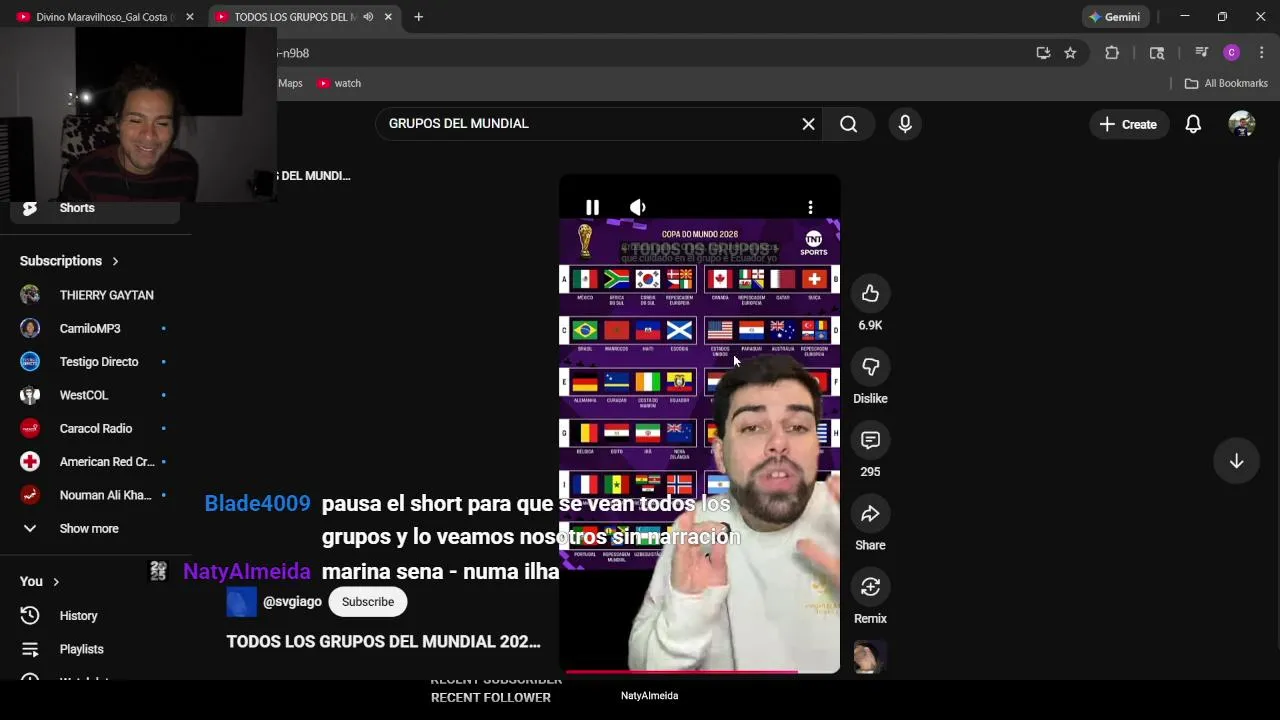Open Shorts in the sidebar
The image size is (1280, 720).
[95, 208]
